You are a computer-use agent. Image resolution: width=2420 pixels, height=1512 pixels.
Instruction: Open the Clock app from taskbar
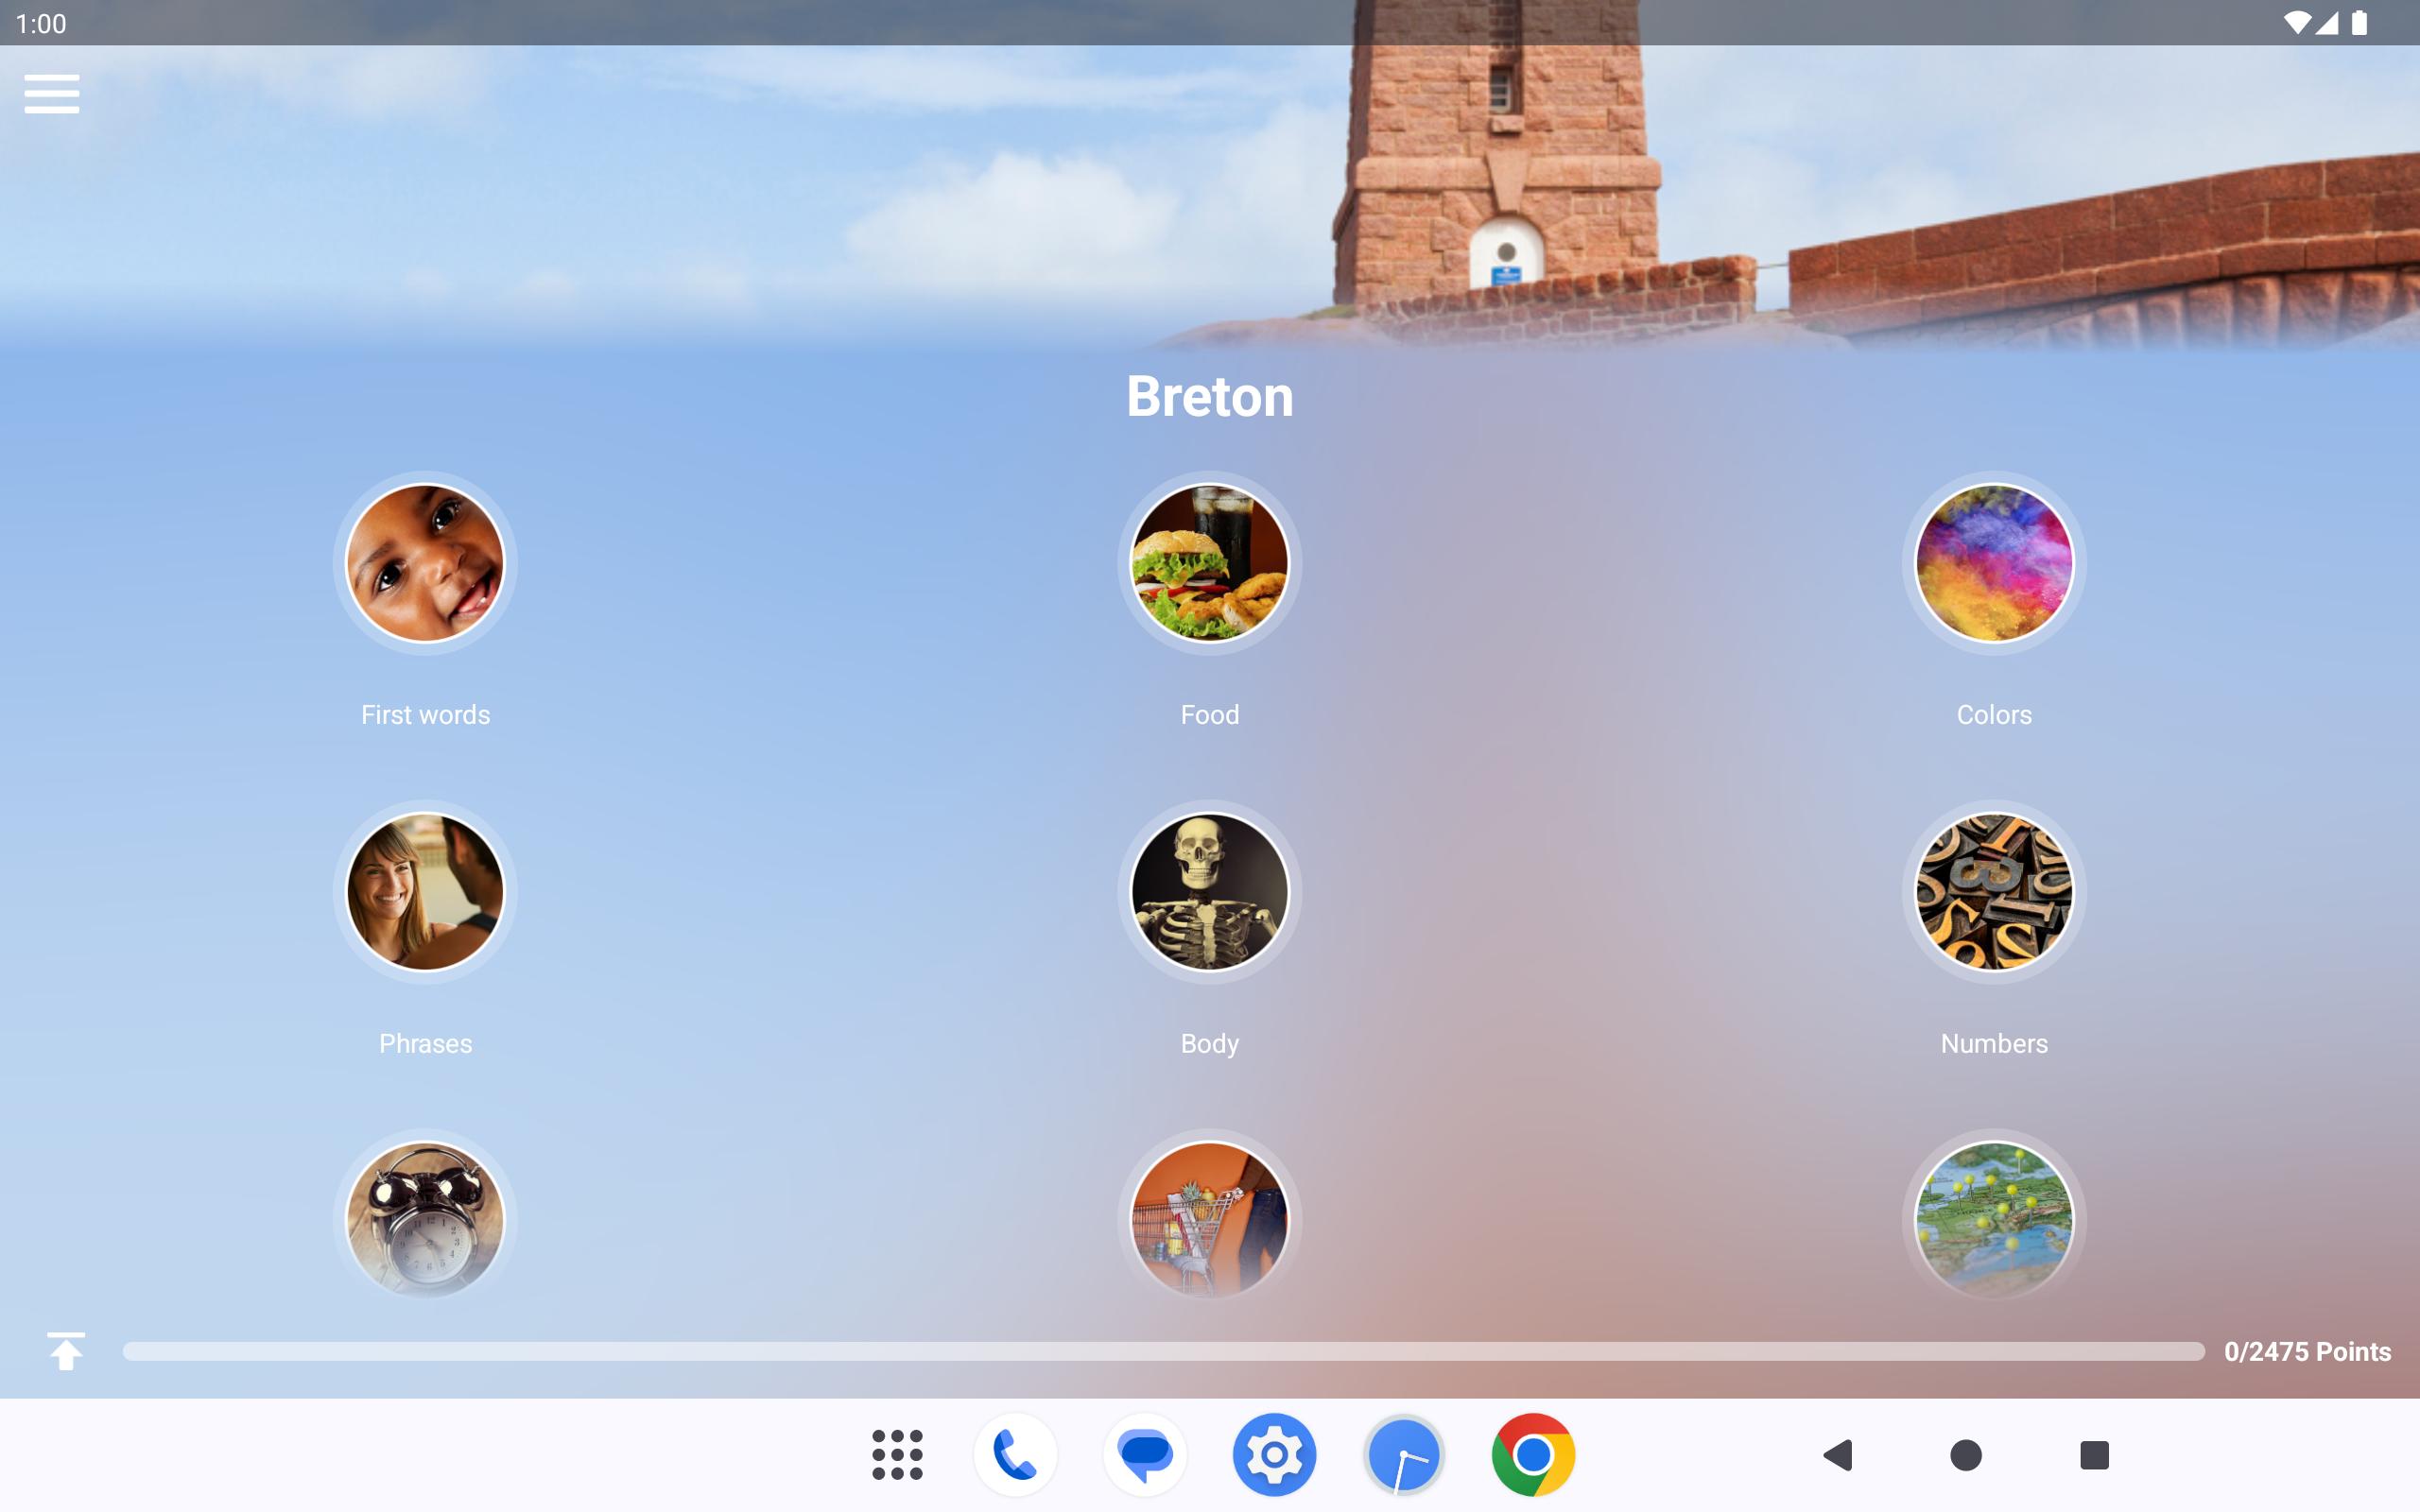[1403, 1454]
